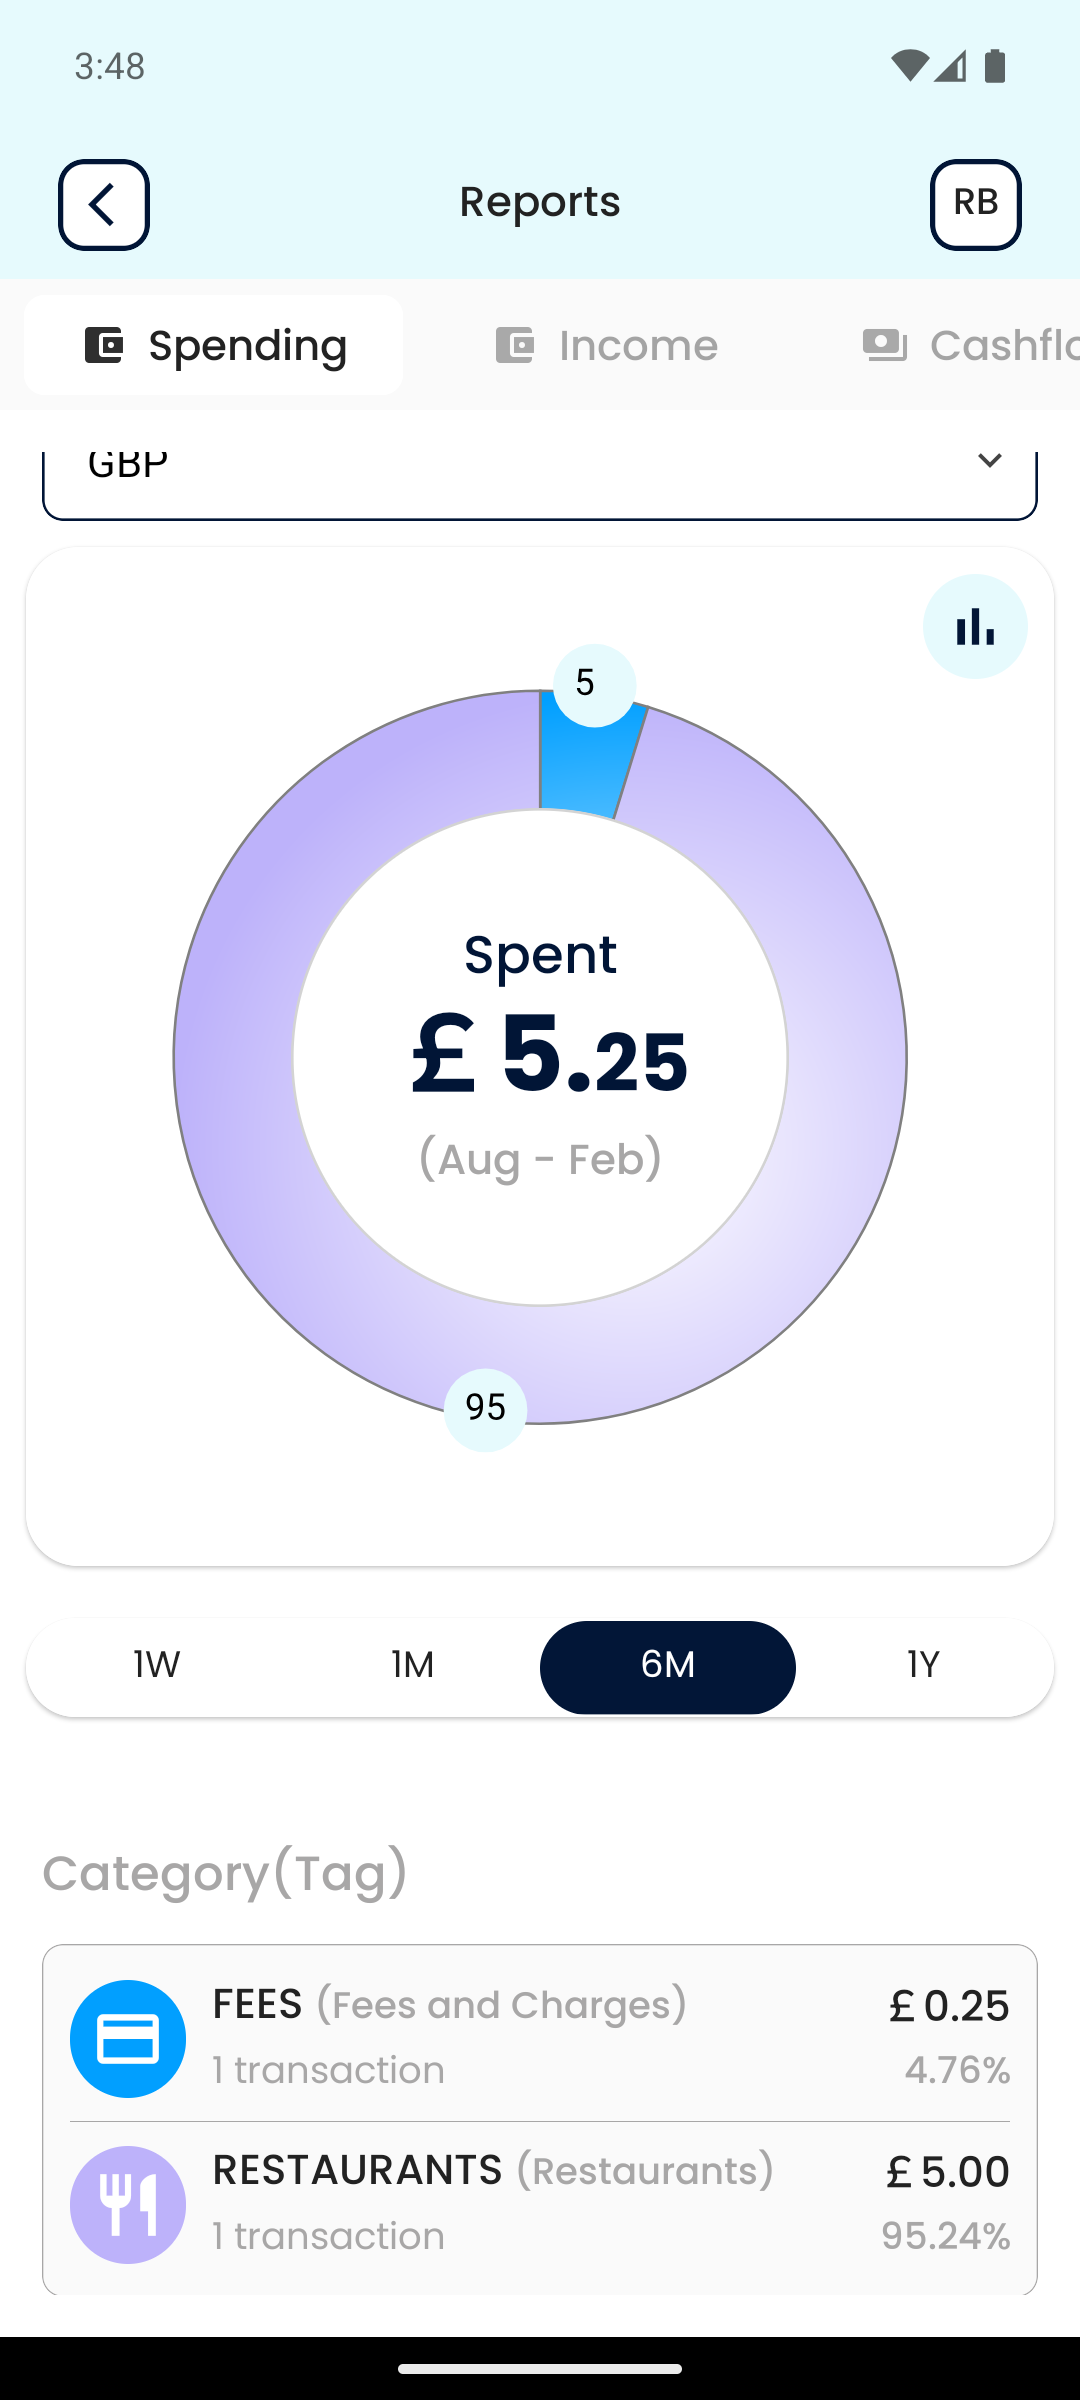
Task: Select the 1Y time range
Action: coord(923,1666)
